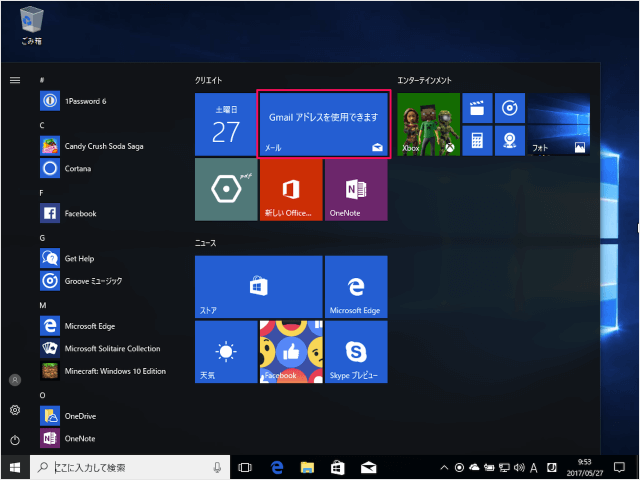Open the 新しい Office tile
The width and height of the screenshot is (640, 480).
click(x=291, y=189)
